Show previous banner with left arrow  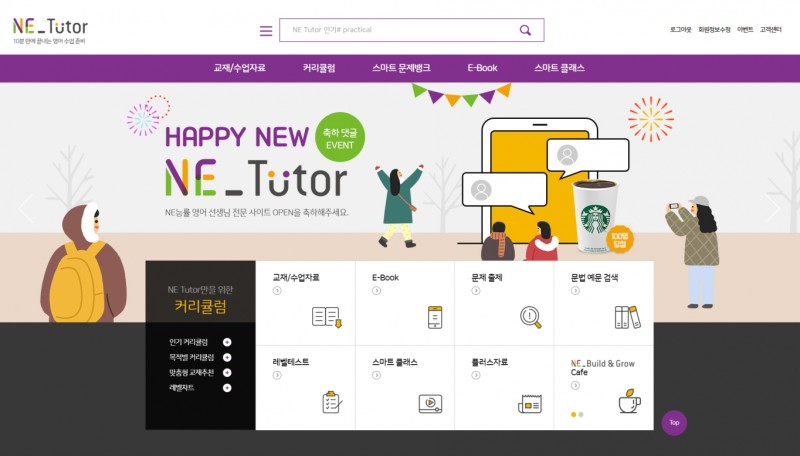(x=25, y=208)
